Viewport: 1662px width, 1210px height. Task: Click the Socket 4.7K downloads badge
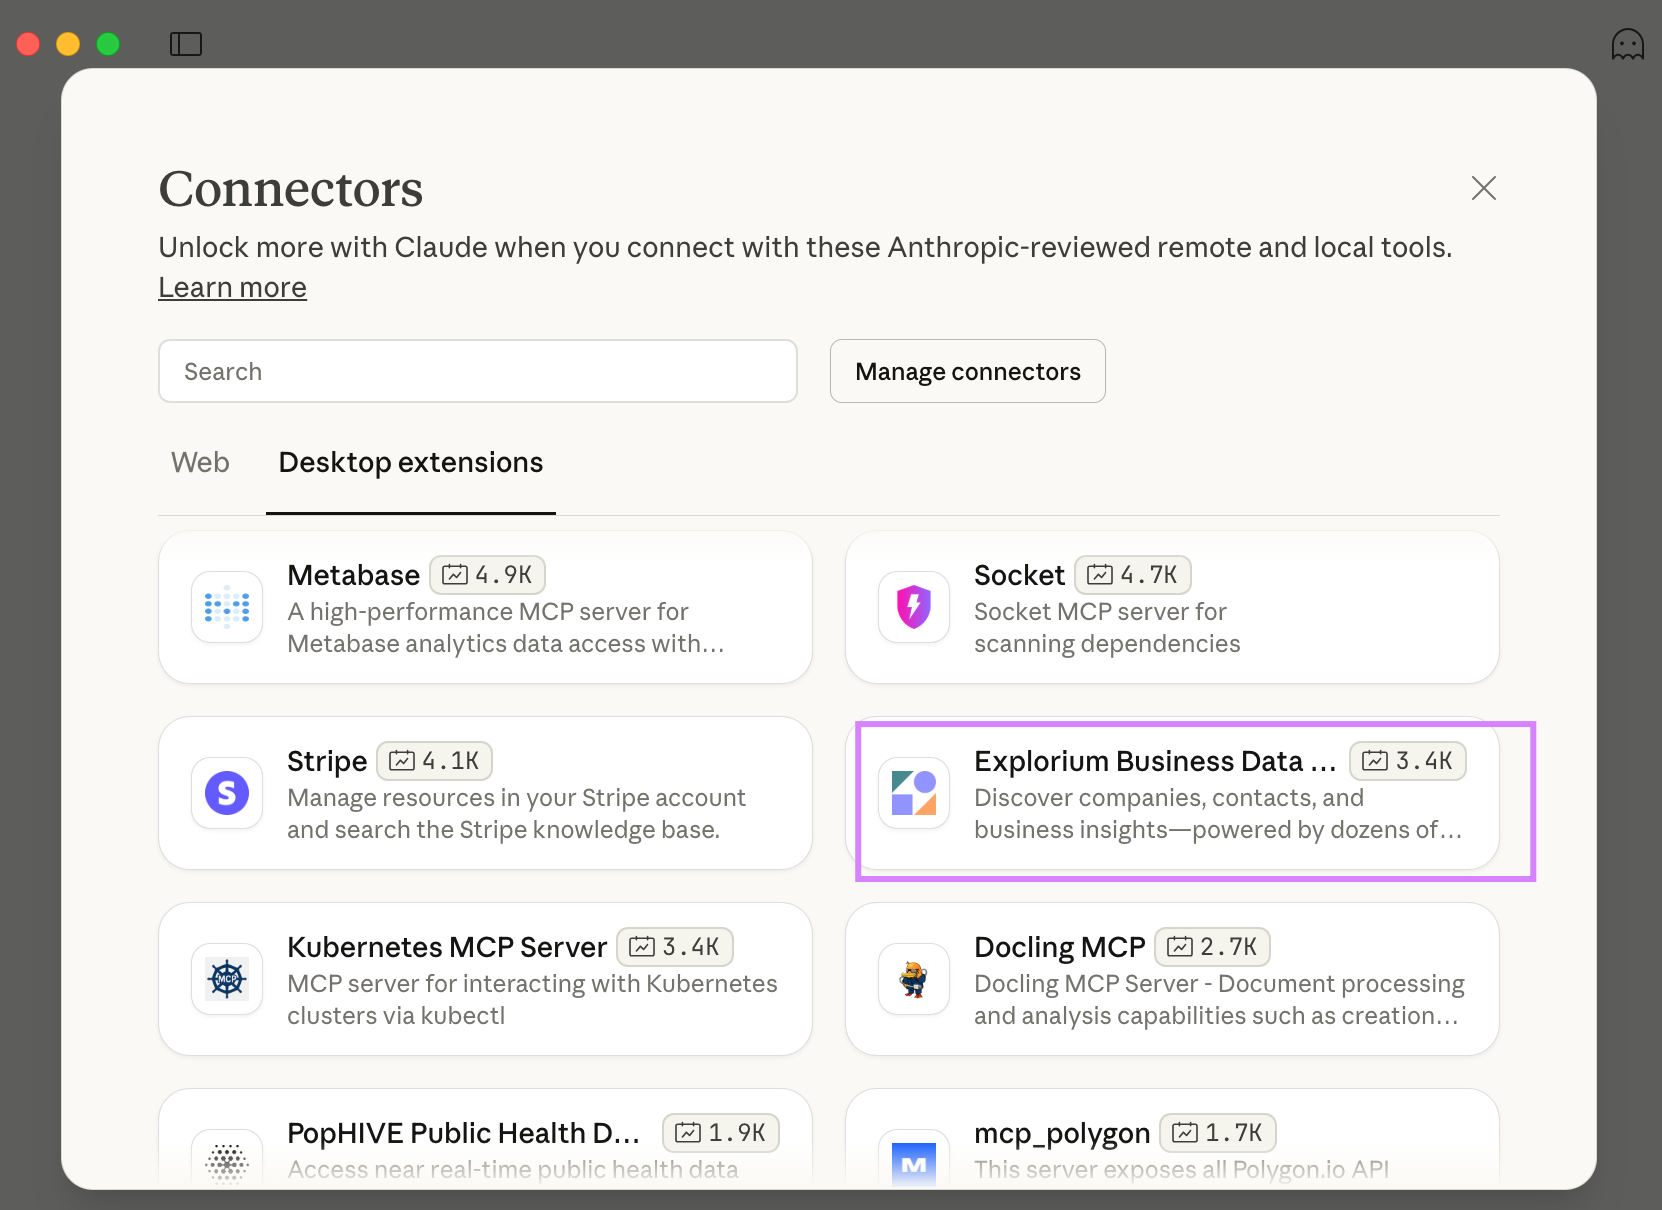1132,575
